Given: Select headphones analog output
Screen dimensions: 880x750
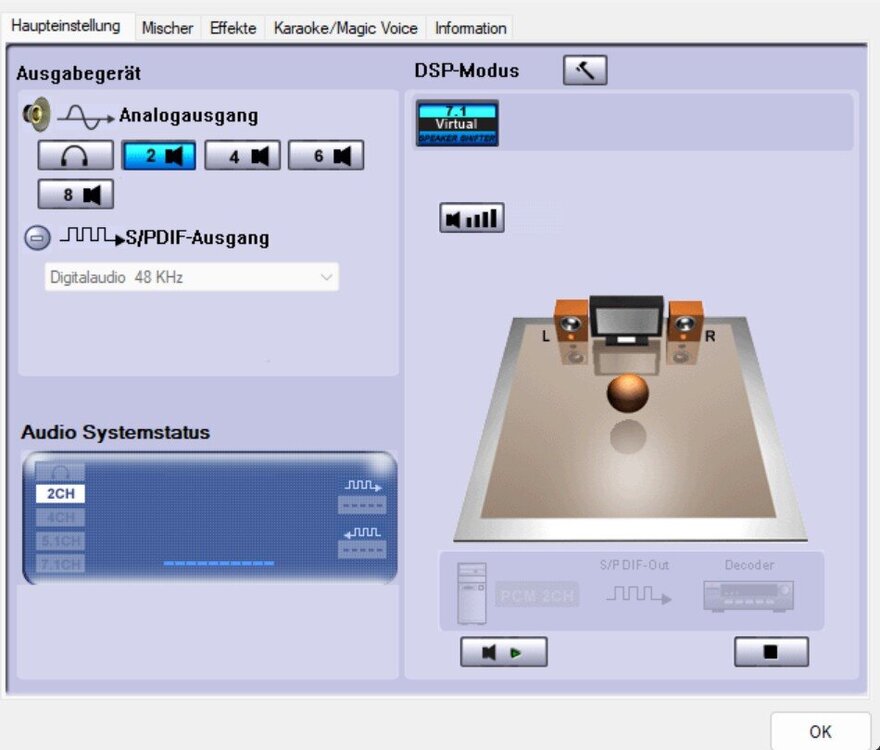Looking at the screenshot, I should [75, 156].
